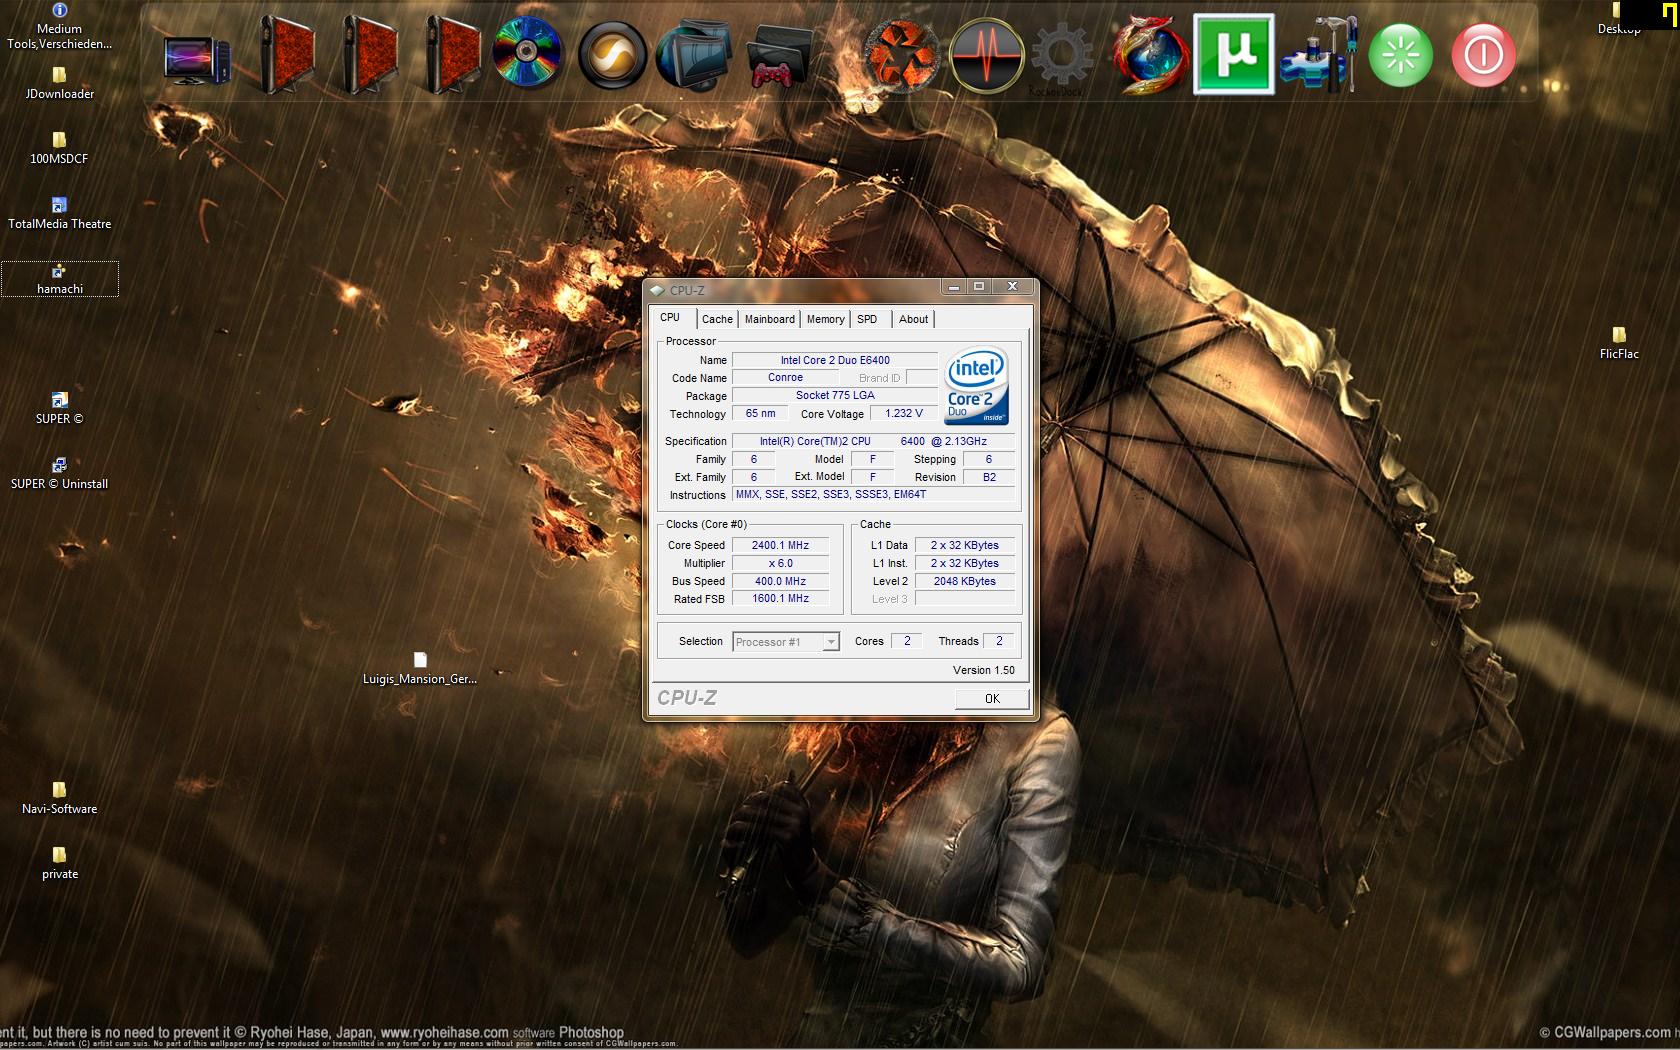
Task: Open the 100MSDCF desktop folder
Action: coord(59,148)
